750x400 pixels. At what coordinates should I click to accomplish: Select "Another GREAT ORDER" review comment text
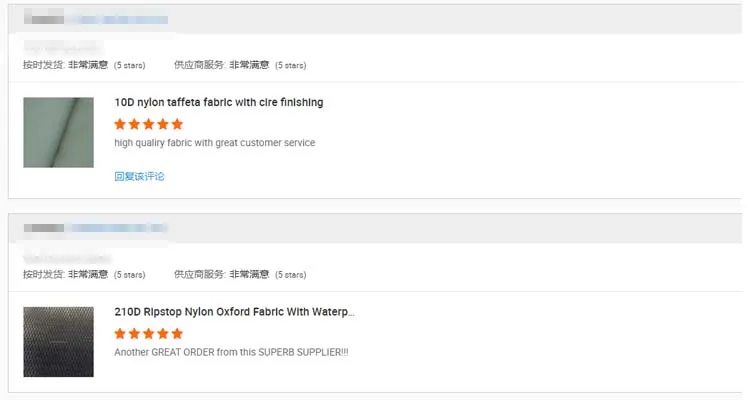click(x=230, y=352)
